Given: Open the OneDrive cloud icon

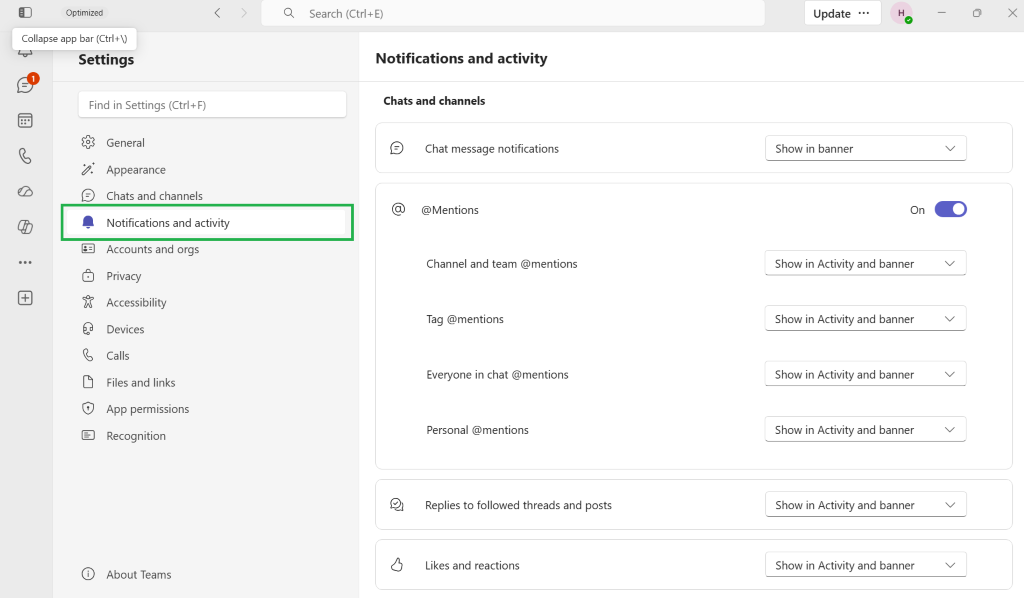Looking at the screenshot, I should click(x=25, y=191).
